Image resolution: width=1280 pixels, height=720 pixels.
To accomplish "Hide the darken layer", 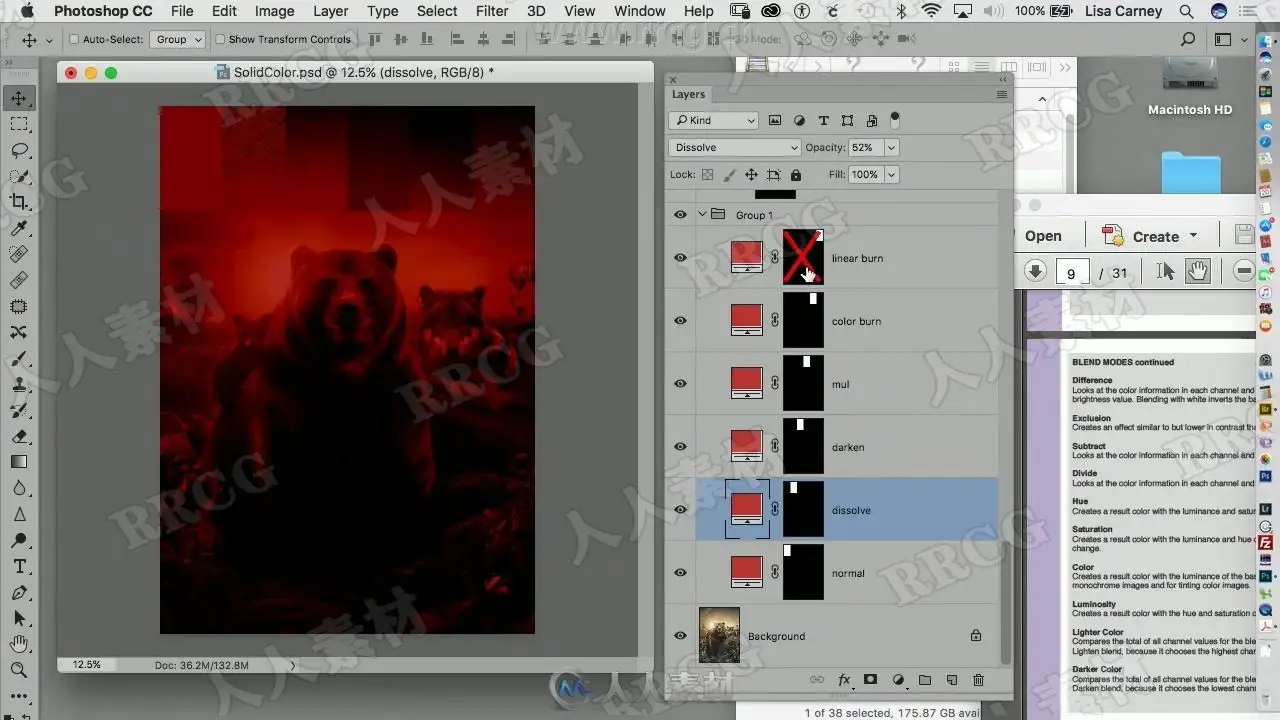I will 681,447.
